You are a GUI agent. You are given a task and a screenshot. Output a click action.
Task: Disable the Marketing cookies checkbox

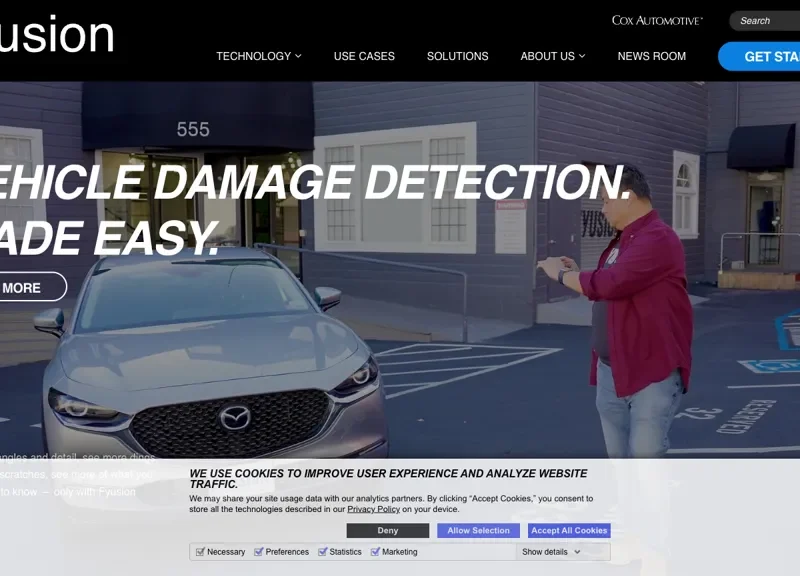pos(376,552)
